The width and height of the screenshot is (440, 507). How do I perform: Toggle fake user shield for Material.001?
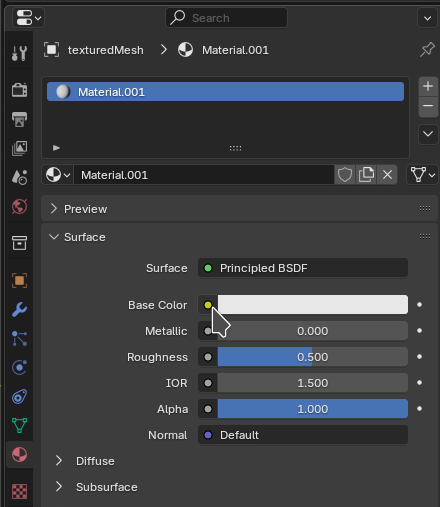345,175
